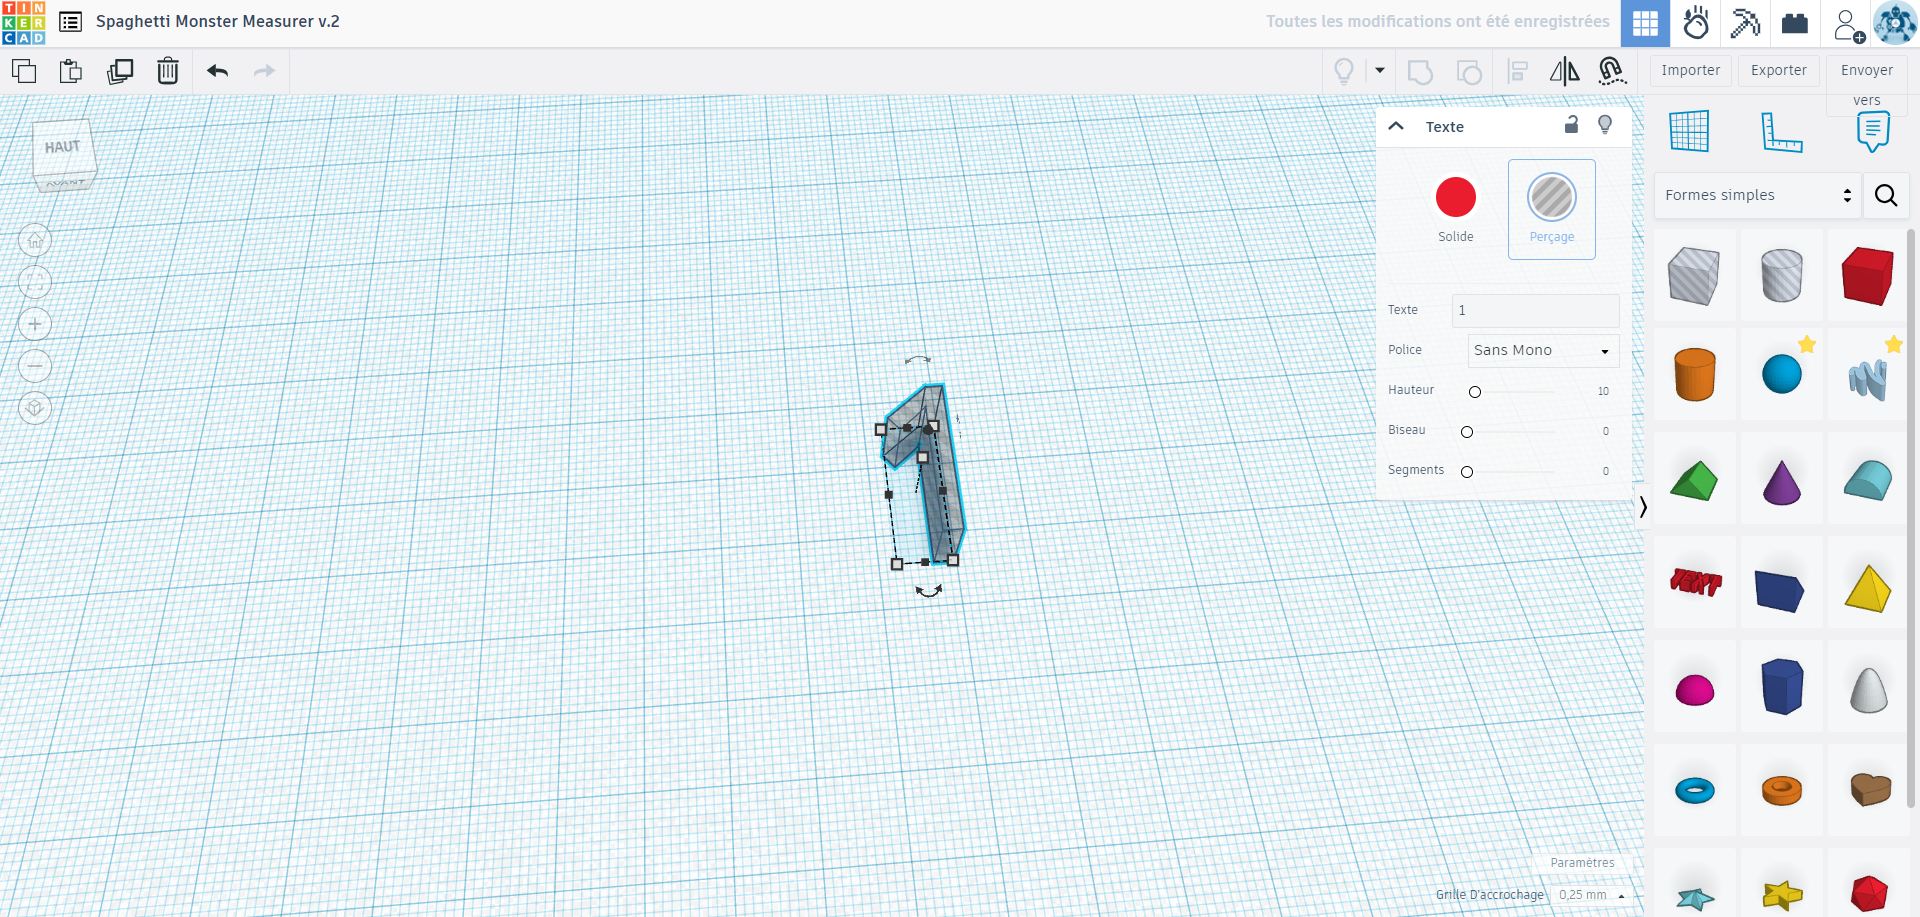Click the design title Spaghetti Monster Measurer v.2

(218, 21)
